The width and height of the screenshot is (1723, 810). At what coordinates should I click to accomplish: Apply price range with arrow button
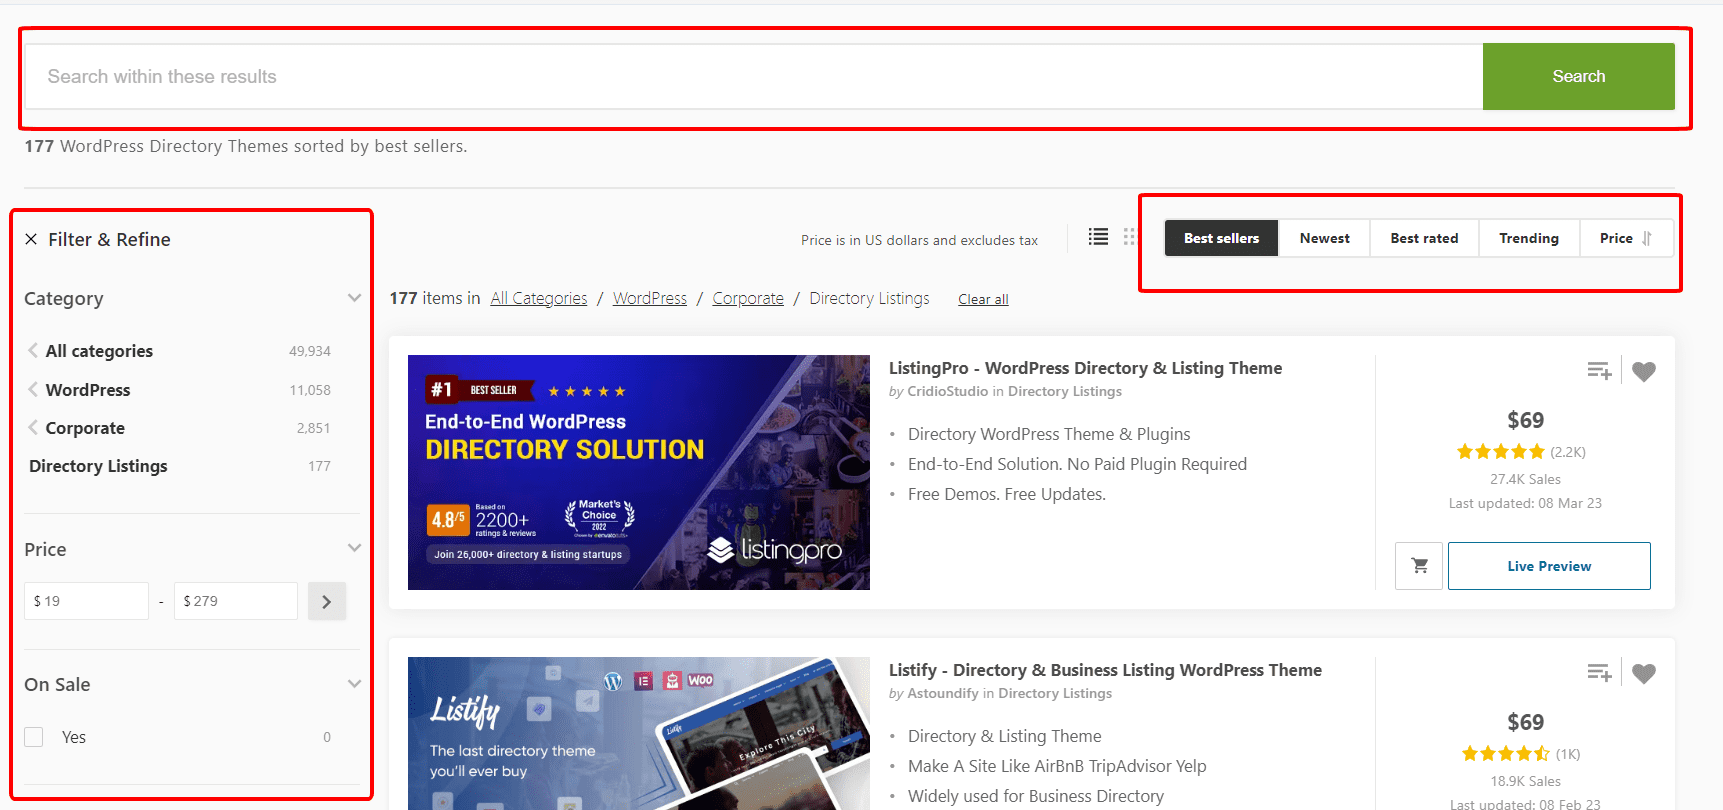pos(326,601)
